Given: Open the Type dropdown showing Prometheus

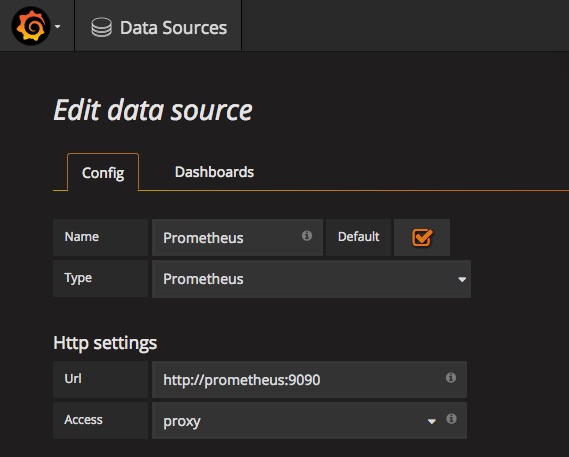Looking at the screenshot, I should click(311, 279).
